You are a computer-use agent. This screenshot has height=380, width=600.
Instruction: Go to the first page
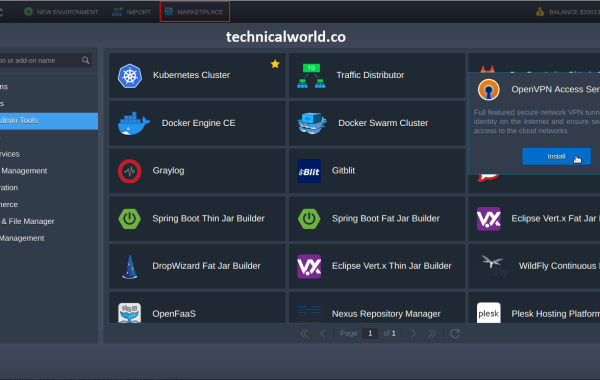304,334
